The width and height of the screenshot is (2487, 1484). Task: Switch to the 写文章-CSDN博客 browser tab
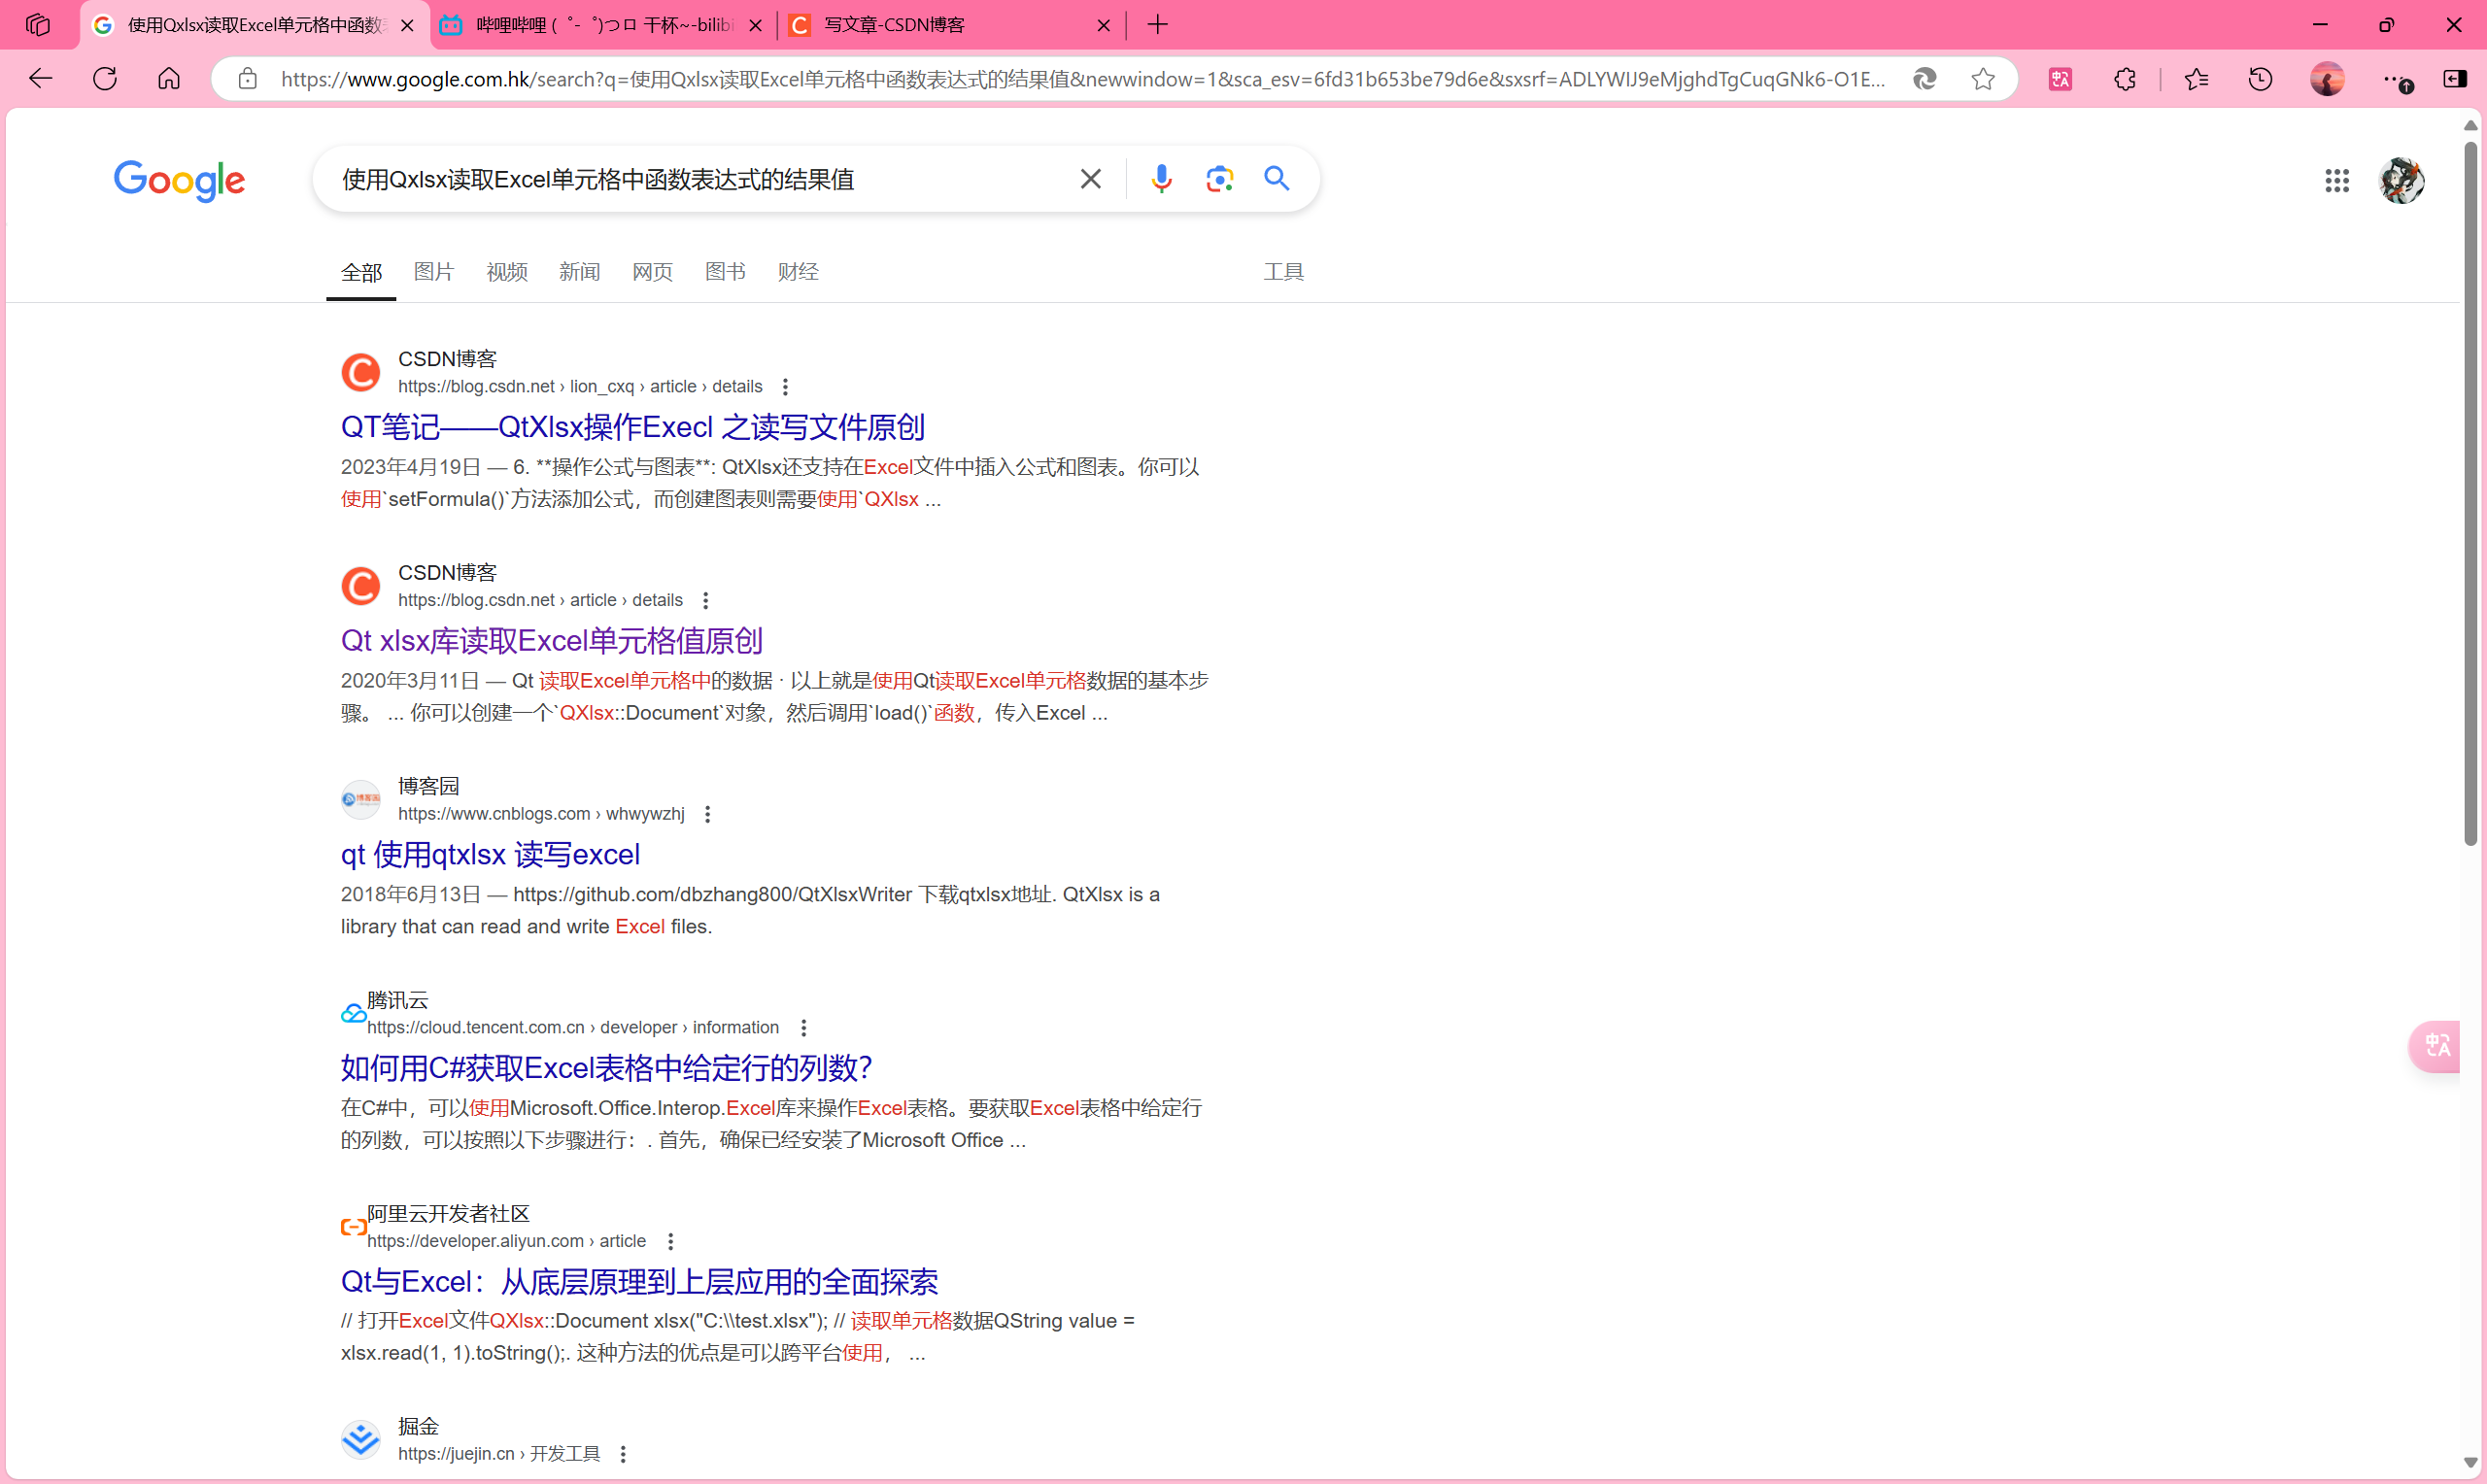(x=893, y=25)
